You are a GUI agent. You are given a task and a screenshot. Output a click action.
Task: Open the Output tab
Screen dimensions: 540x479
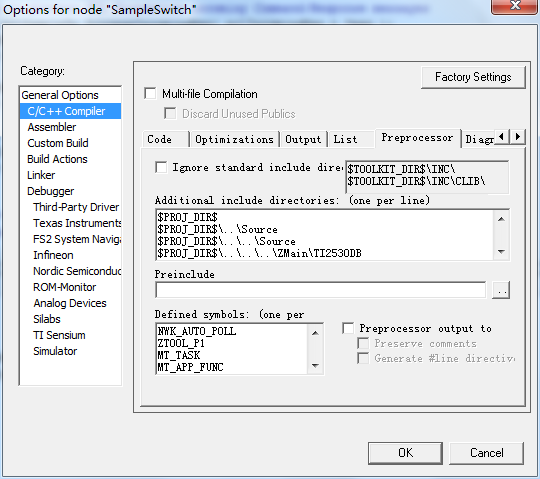click(x=303, y=139)
